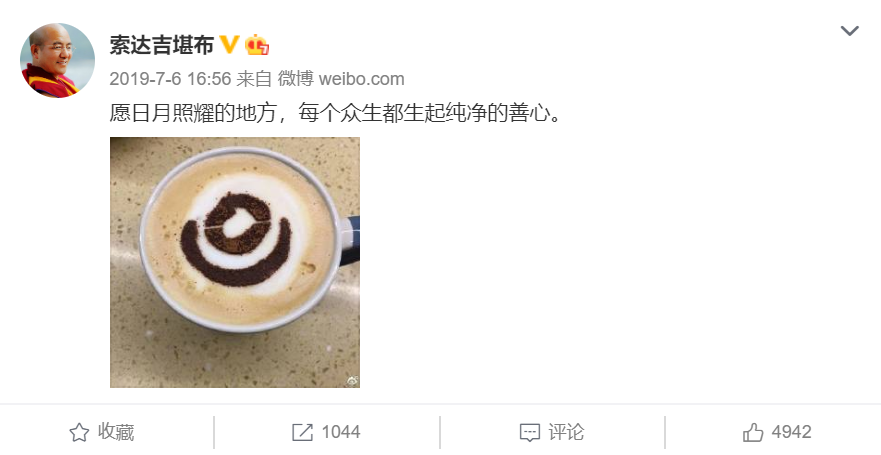
Task: Click the crown membership badge
Action: coord(257,44)
